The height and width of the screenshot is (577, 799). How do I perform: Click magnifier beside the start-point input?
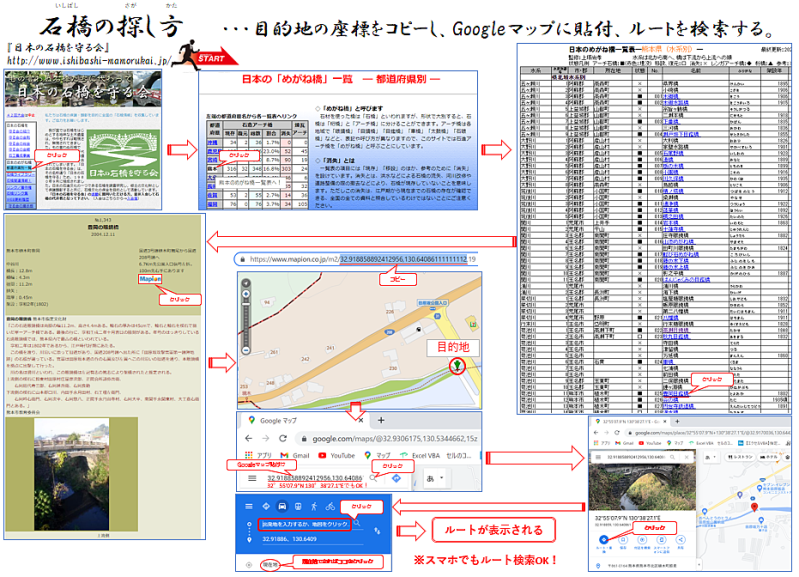[357, 523]
